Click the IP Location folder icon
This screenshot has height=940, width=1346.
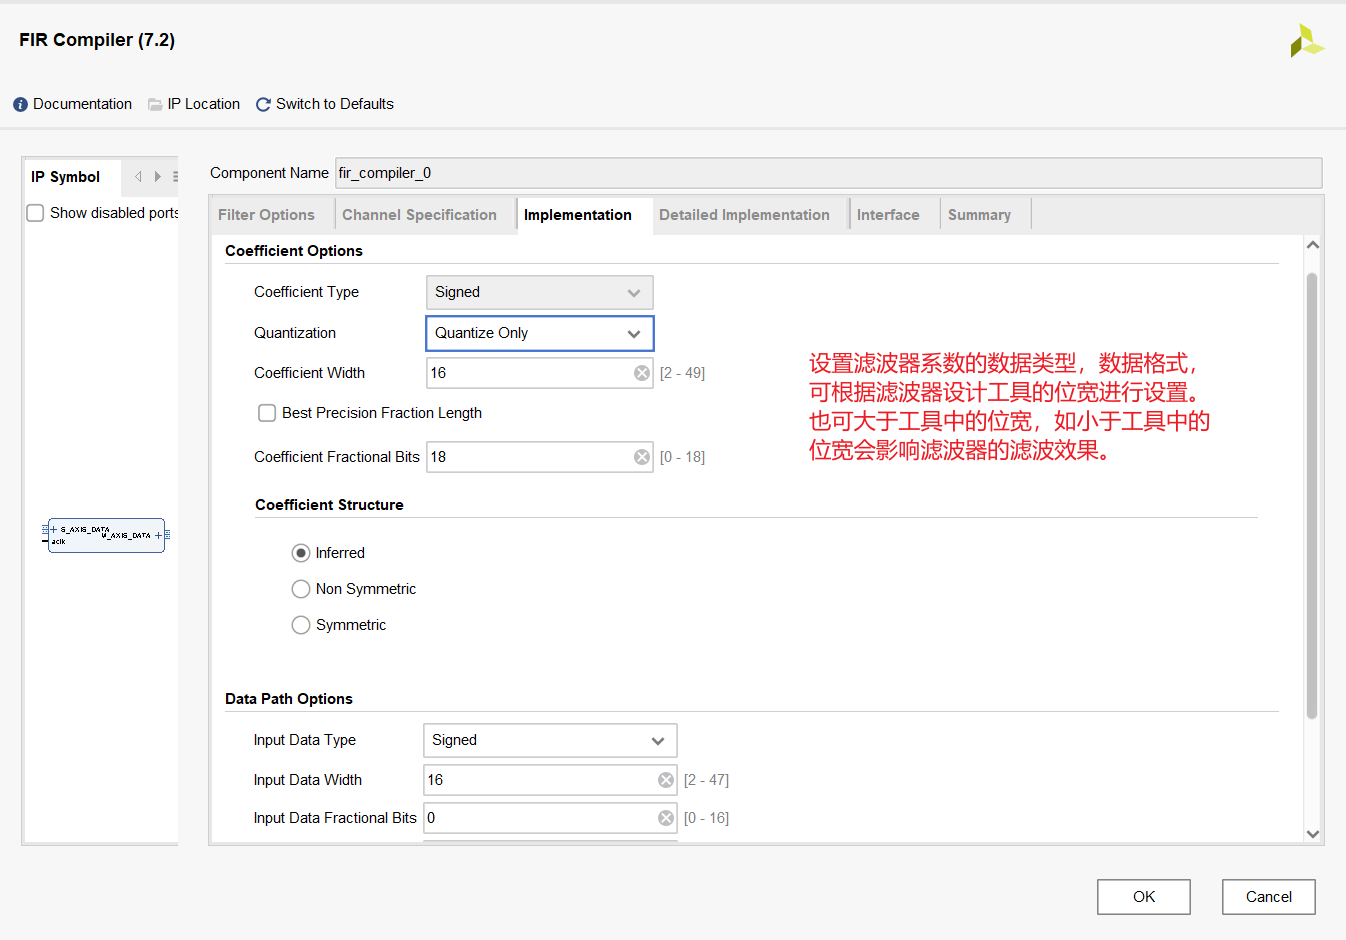155,105
